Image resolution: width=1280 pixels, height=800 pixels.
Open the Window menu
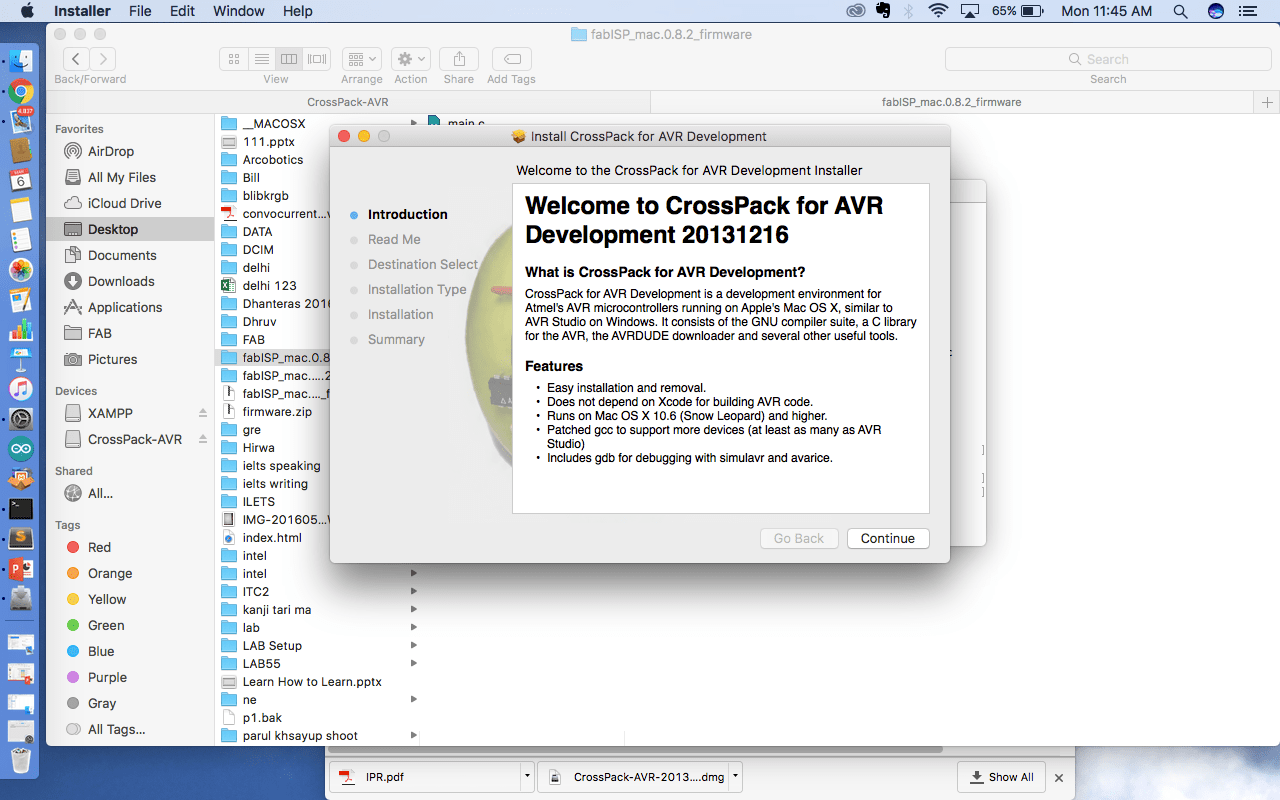(x=239, y=11)
